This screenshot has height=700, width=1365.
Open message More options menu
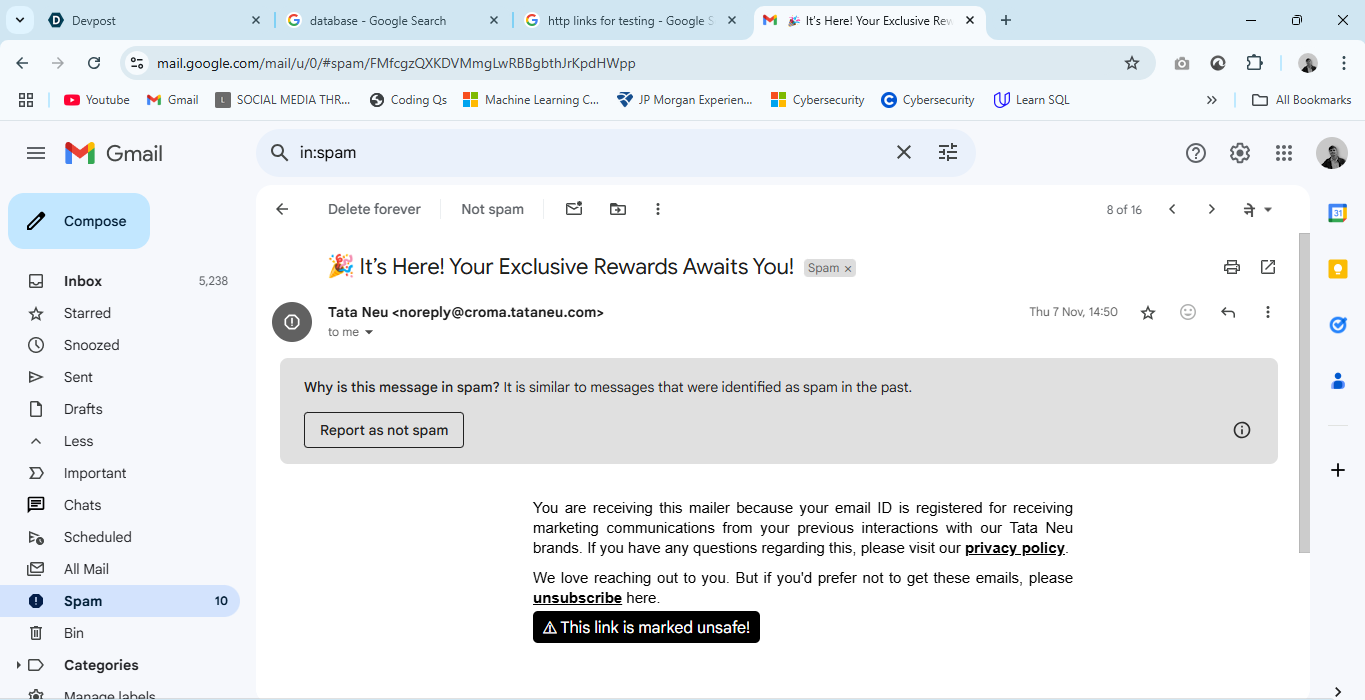(x=1268, y=312)
